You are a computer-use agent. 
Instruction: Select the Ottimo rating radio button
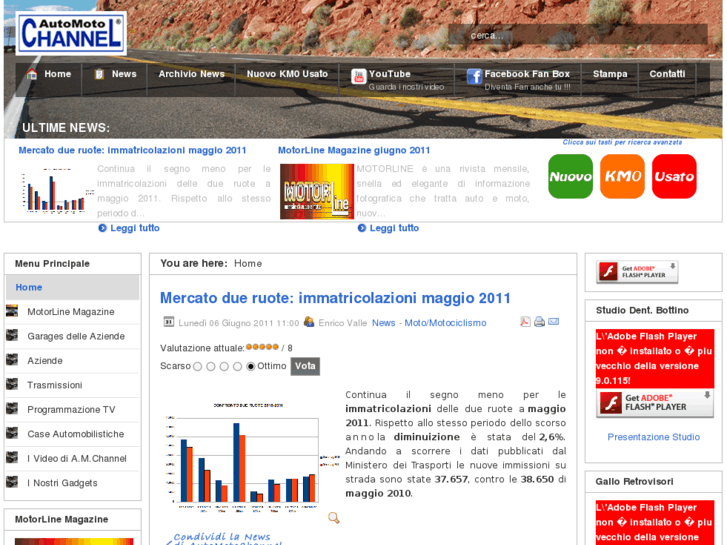point(251,366)
